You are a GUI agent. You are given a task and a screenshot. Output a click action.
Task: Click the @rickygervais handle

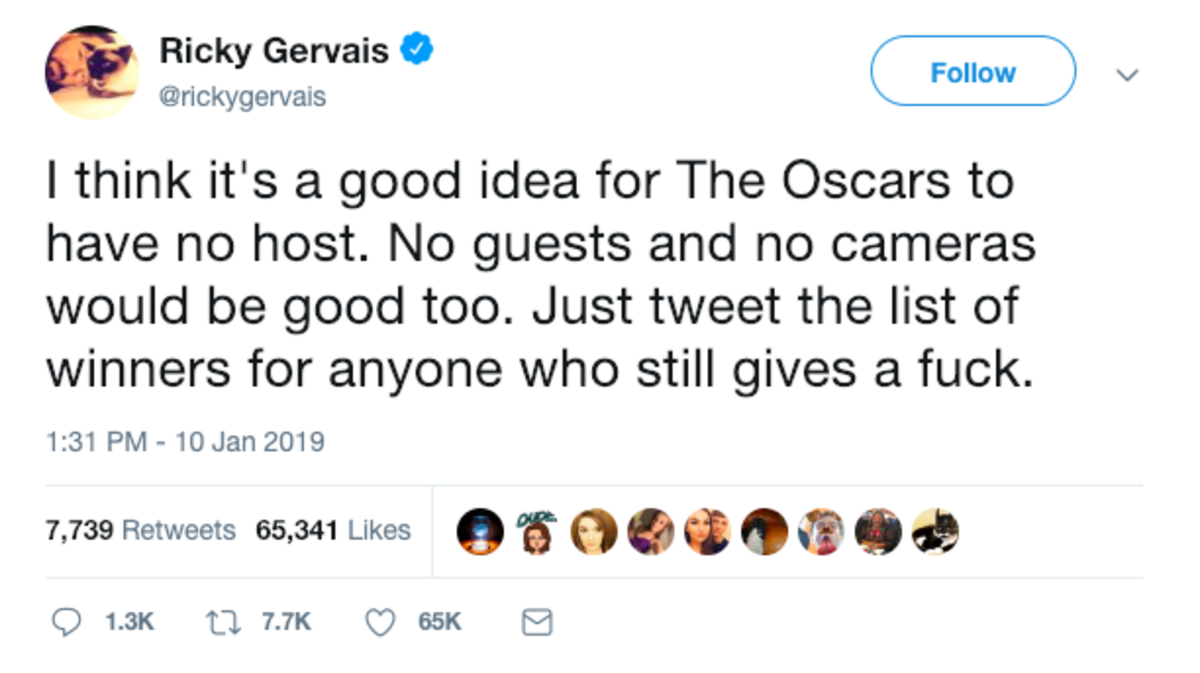(243, 97)
